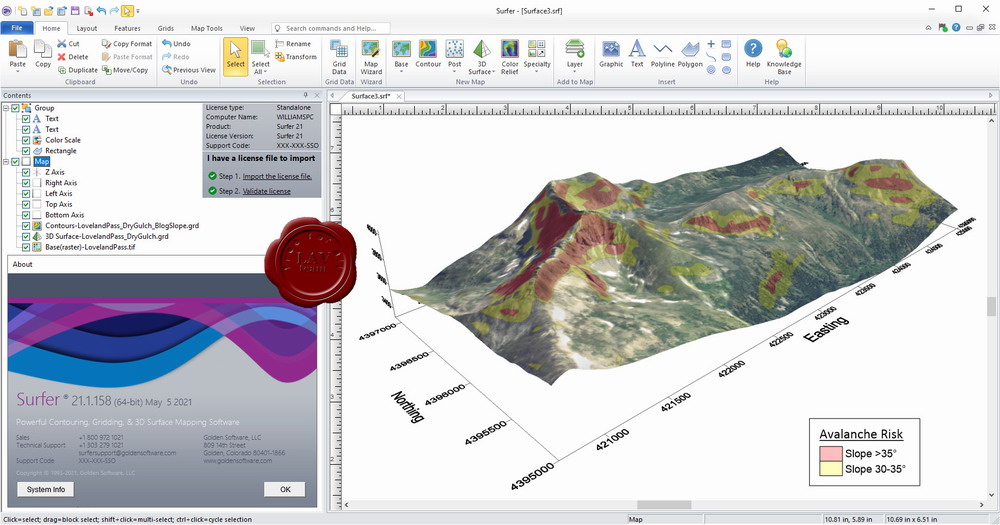Screen dimensions: 1000x525
Task: Click the System Info button
Action: (x=46, y=489)
